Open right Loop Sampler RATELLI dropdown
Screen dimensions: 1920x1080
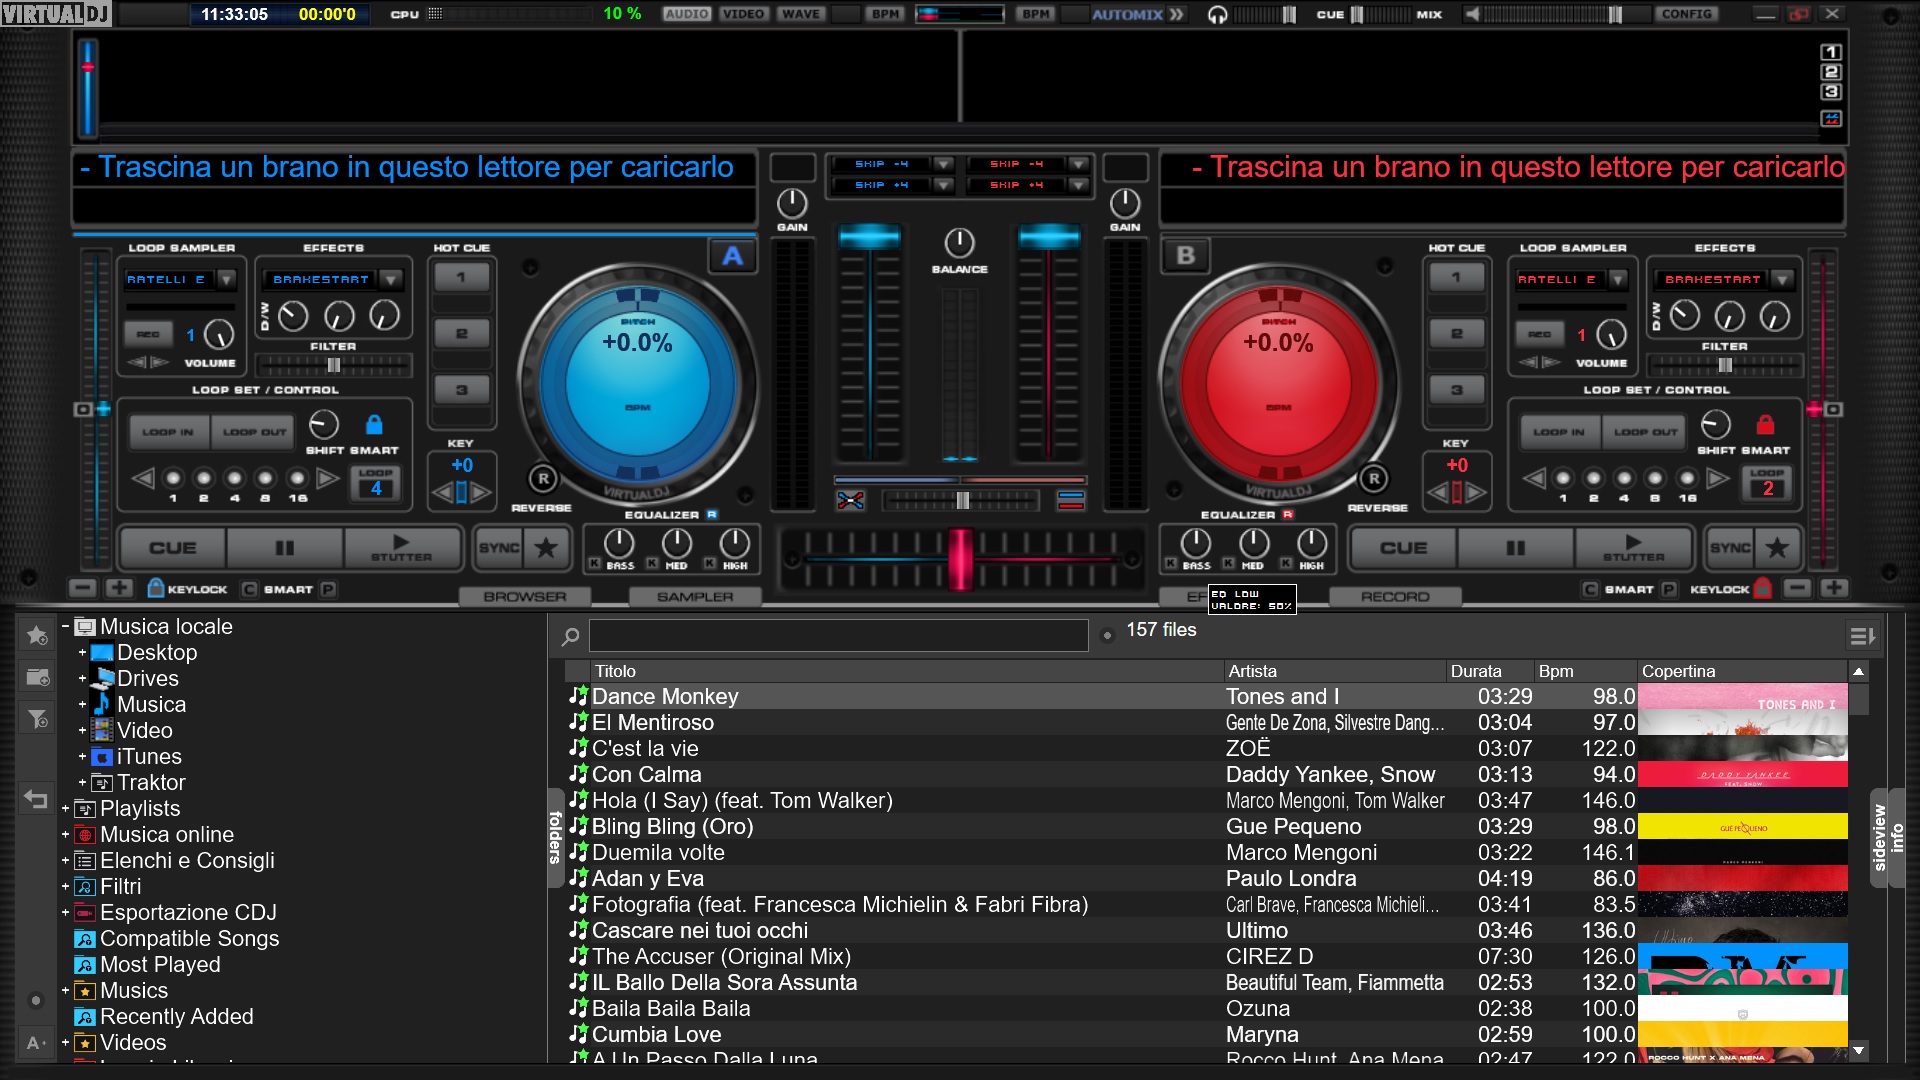click(x=1617, y=279)
